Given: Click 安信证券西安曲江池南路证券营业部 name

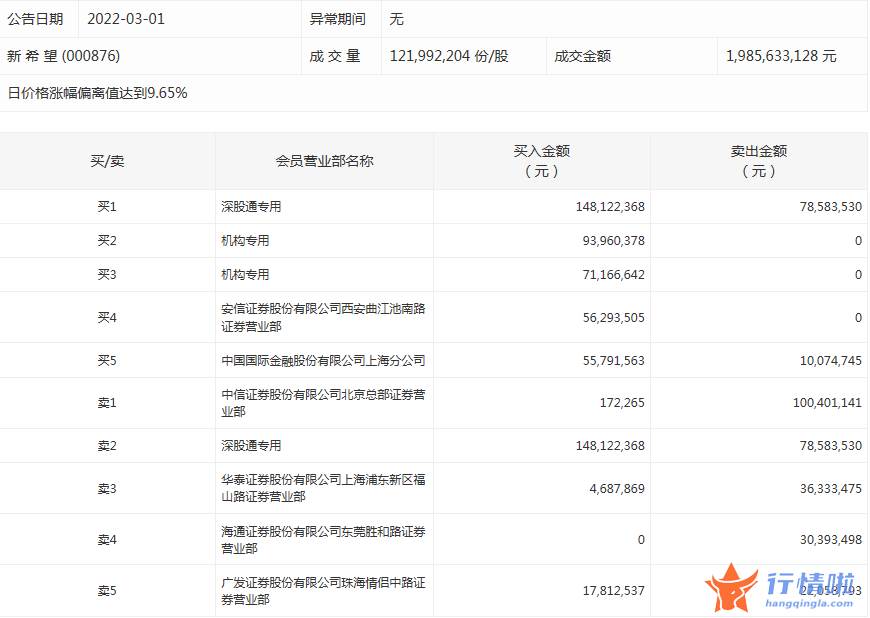Looking at the screenshot, I should point(323,317).
